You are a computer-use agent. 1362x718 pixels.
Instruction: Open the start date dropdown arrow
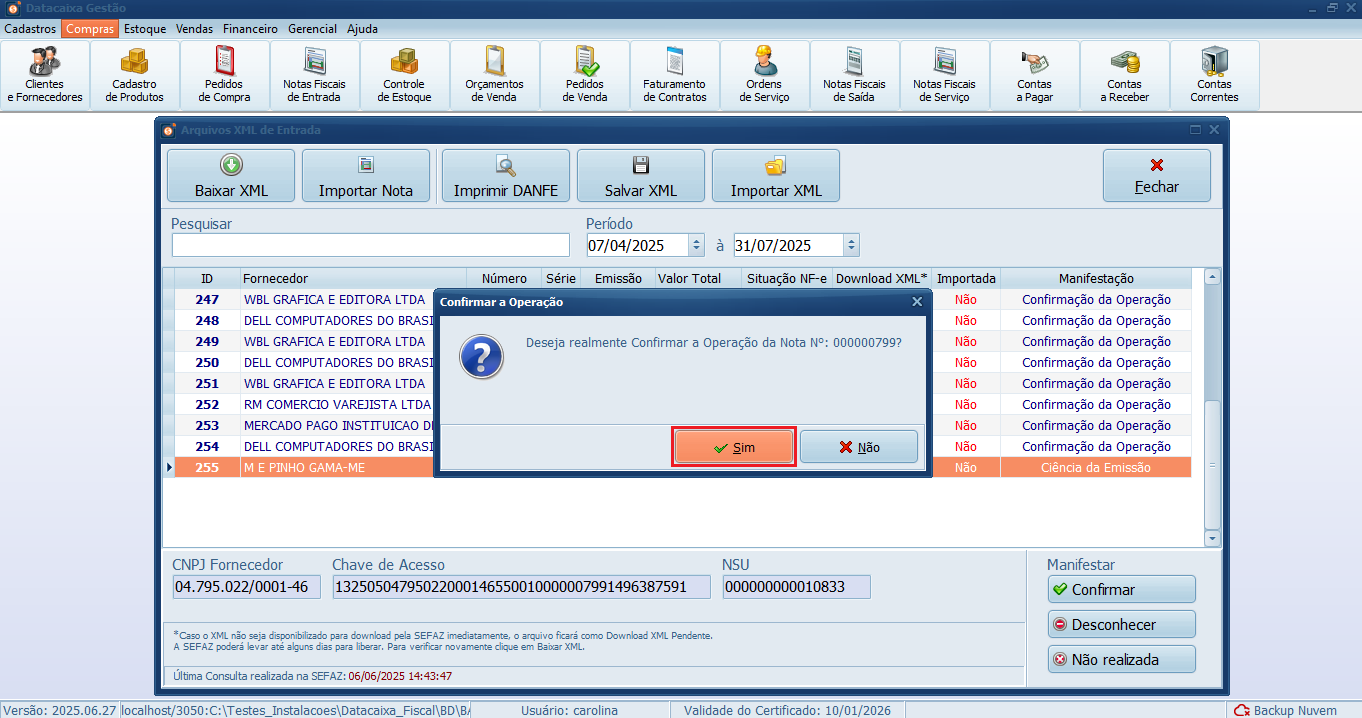697,245
